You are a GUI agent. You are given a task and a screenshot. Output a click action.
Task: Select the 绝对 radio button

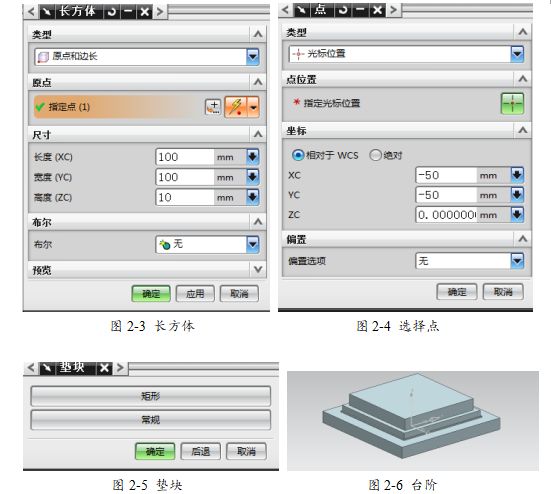[x=375, y=155]
